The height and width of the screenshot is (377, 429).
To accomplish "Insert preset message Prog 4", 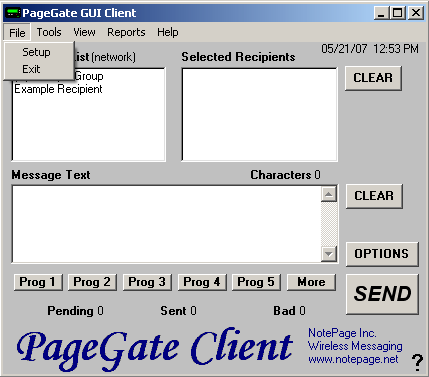I will tap(202, 282).
